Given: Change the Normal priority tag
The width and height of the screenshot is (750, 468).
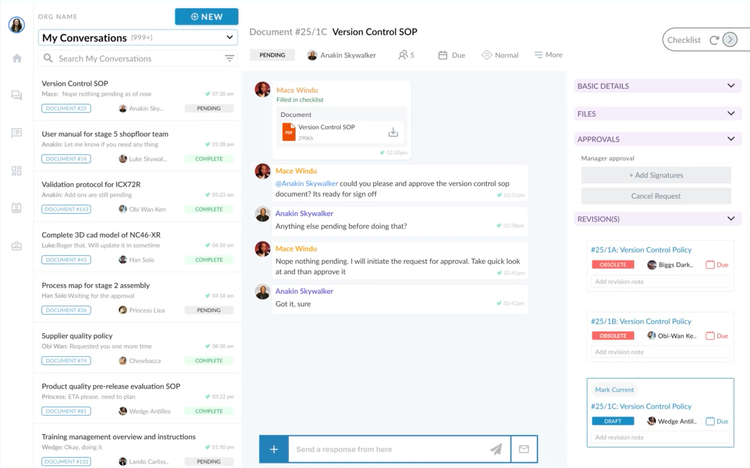Looking at the screenshot, I should point(500,55).
